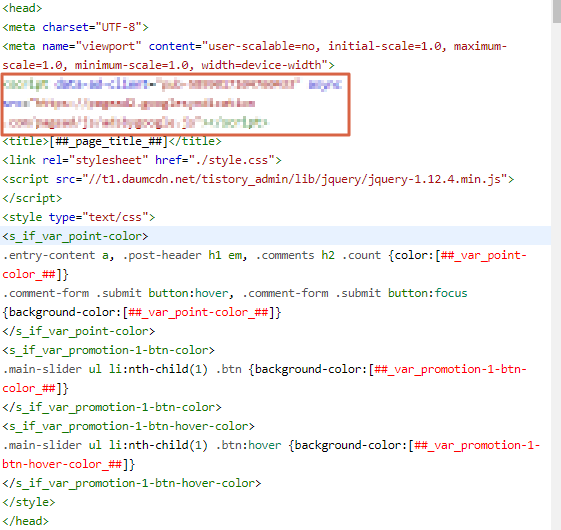The height and width of the screenshot is (530, 561).
Task: Click the </head> closing tag line
Action: click(25, 521)
